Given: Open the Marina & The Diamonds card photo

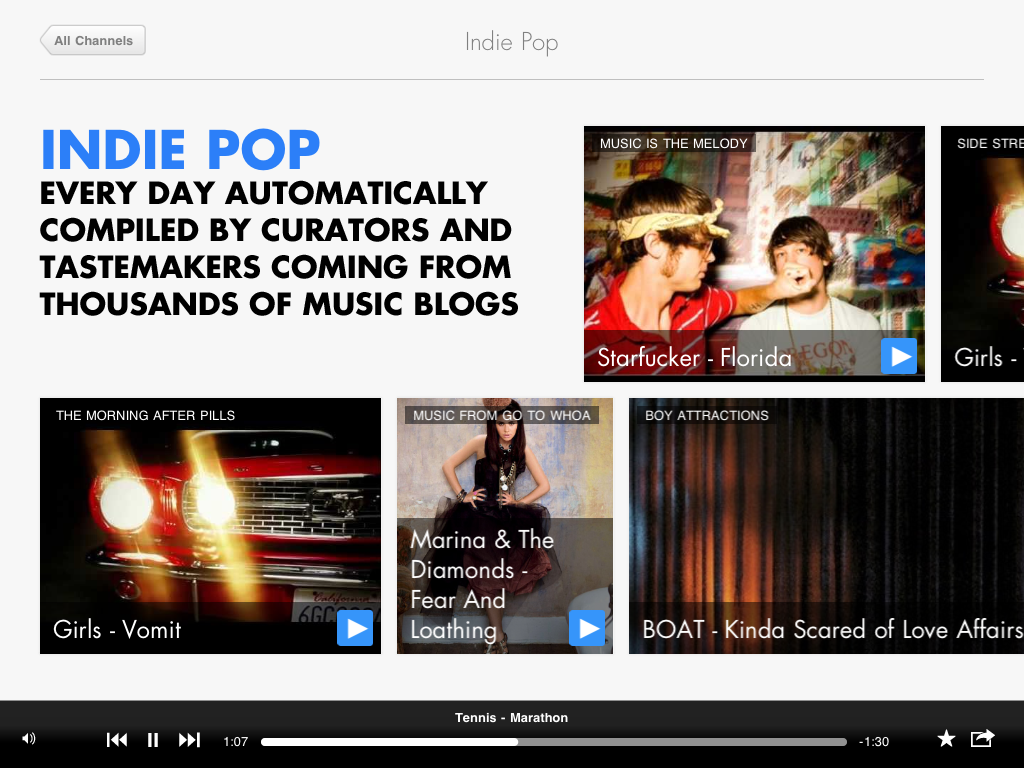Looking at the screenshot, I should tap(505, 526).
